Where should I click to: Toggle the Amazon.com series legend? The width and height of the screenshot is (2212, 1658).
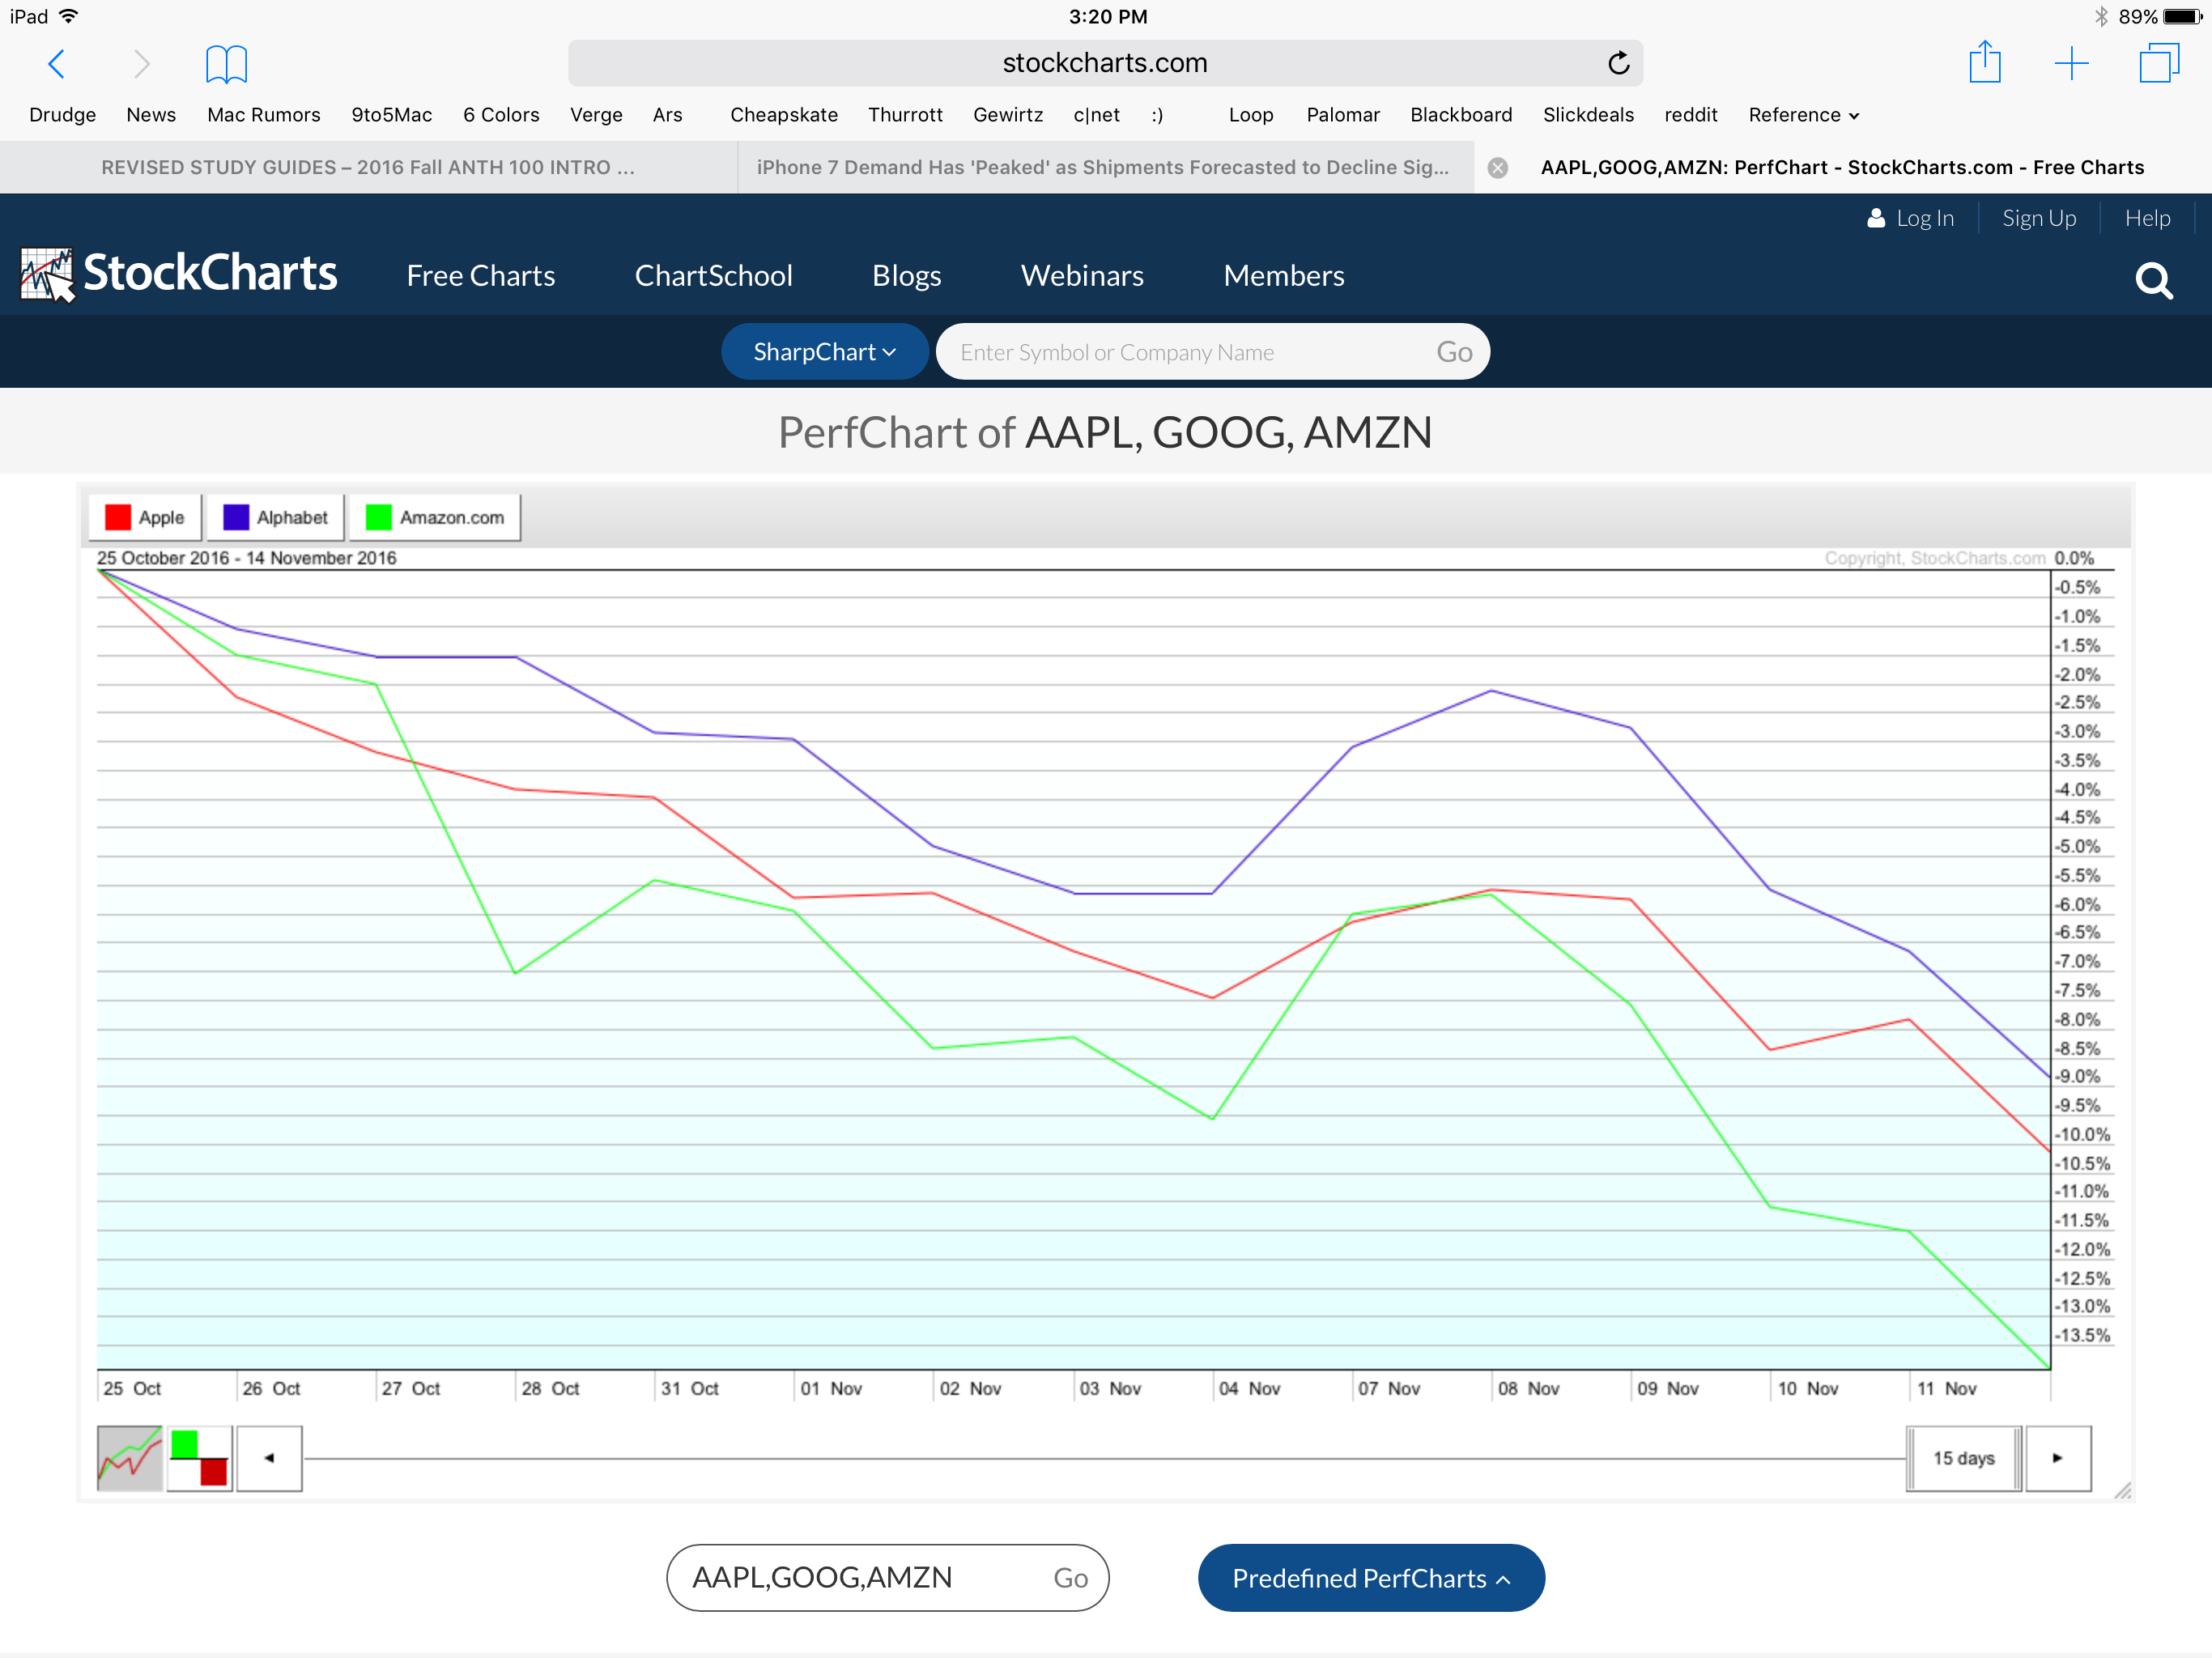pyautogui.click(x=435, y=517)
